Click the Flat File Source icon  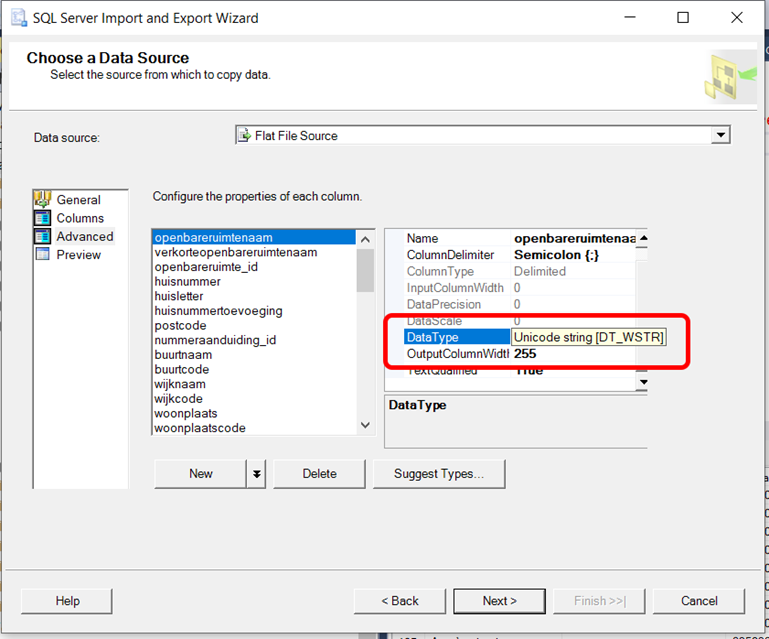pos(244,135)
